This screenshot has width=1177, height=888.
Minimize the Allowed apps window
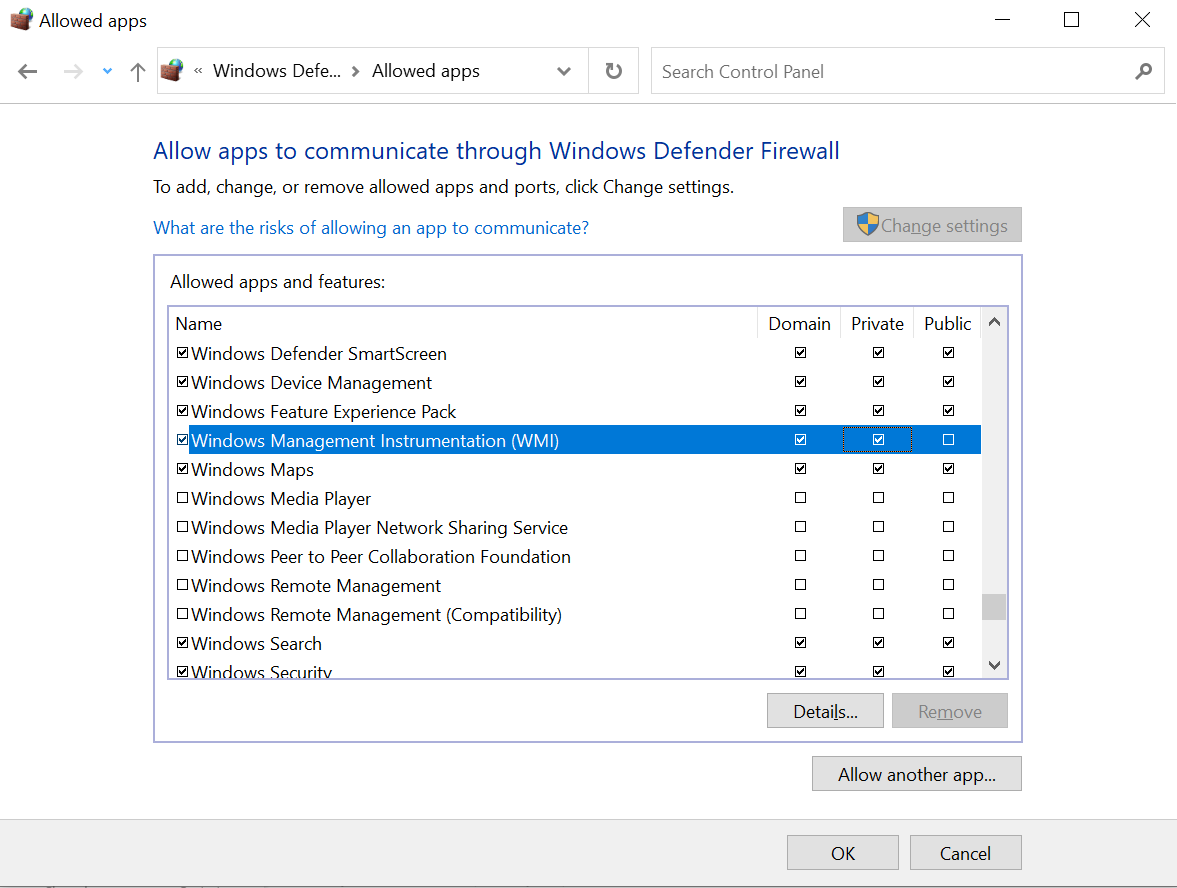coord(1002,20)
